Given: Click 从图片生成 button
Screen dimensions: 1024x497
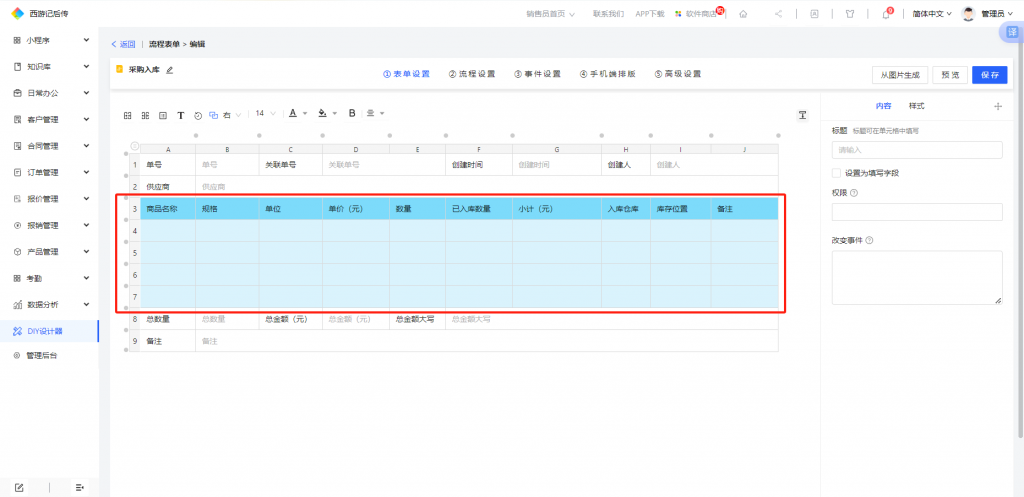Looking at the screenshot, I should pyautogui.click(x=900, y=75).
